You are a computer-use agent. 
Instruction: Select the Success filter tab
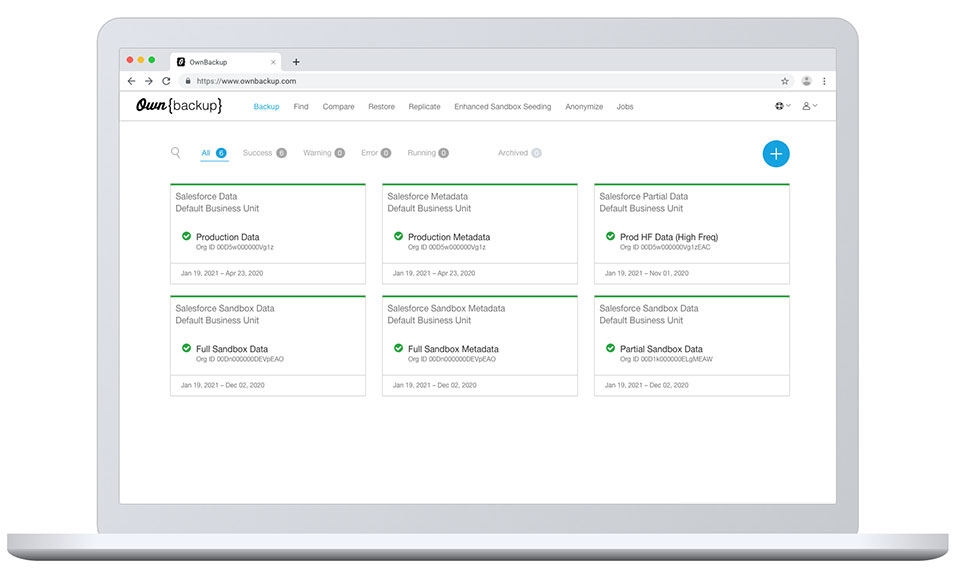point(264,153)
